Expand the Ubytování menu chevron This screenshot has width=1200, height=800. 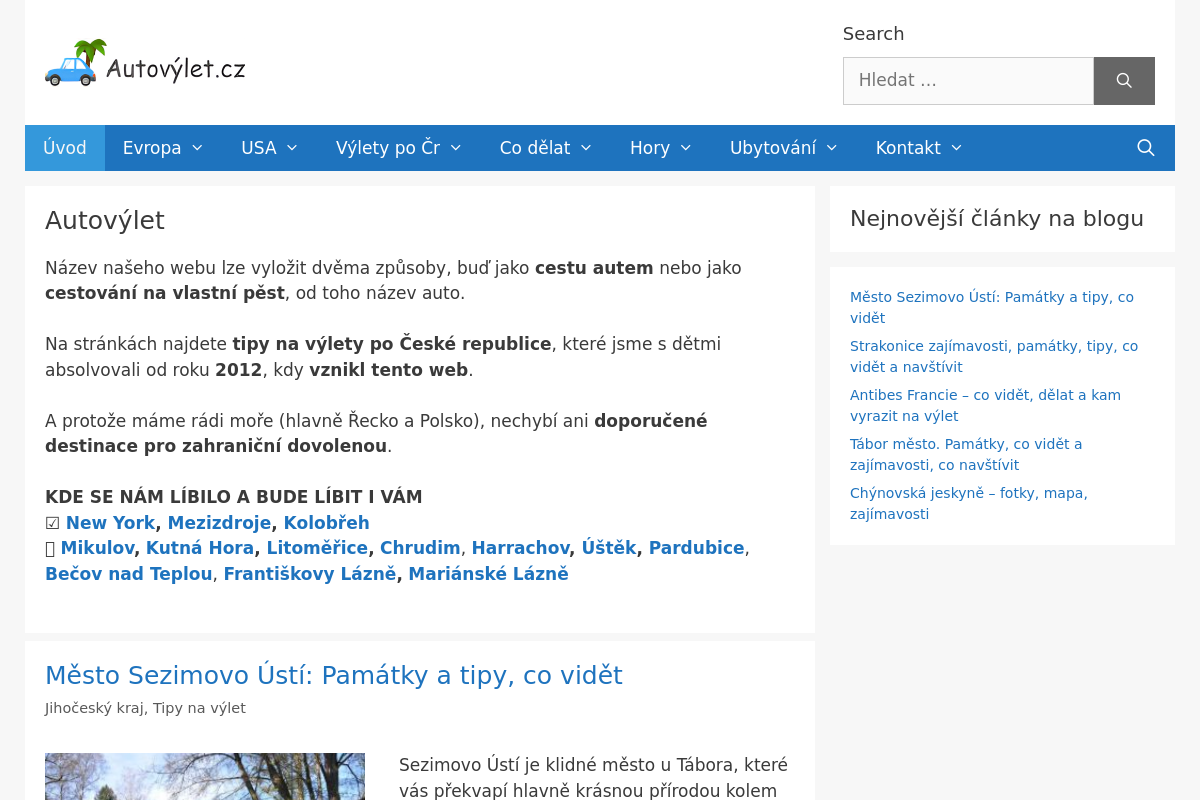[x=832, y=148]
